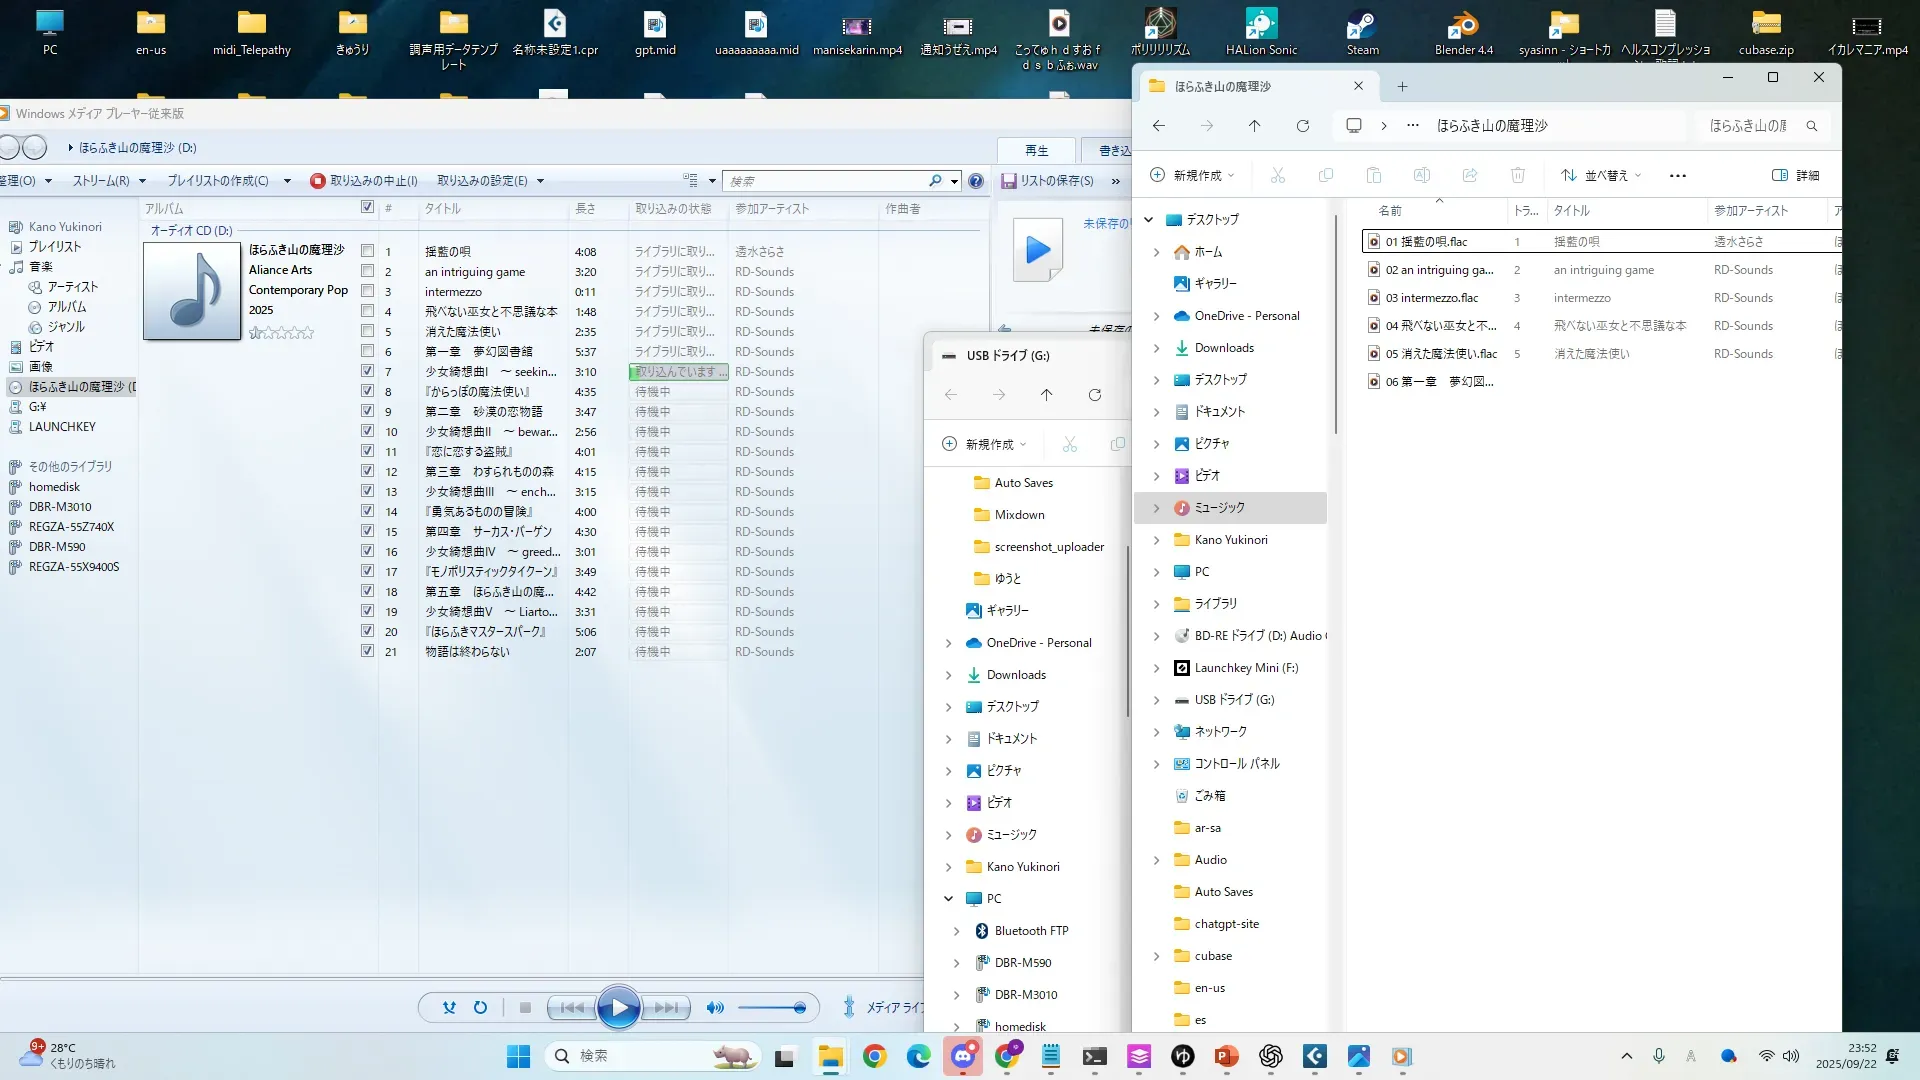Refresh the ほらふき山の魔理沙 Explorer window
Screen dimensions: 1920x1080
1302,126
